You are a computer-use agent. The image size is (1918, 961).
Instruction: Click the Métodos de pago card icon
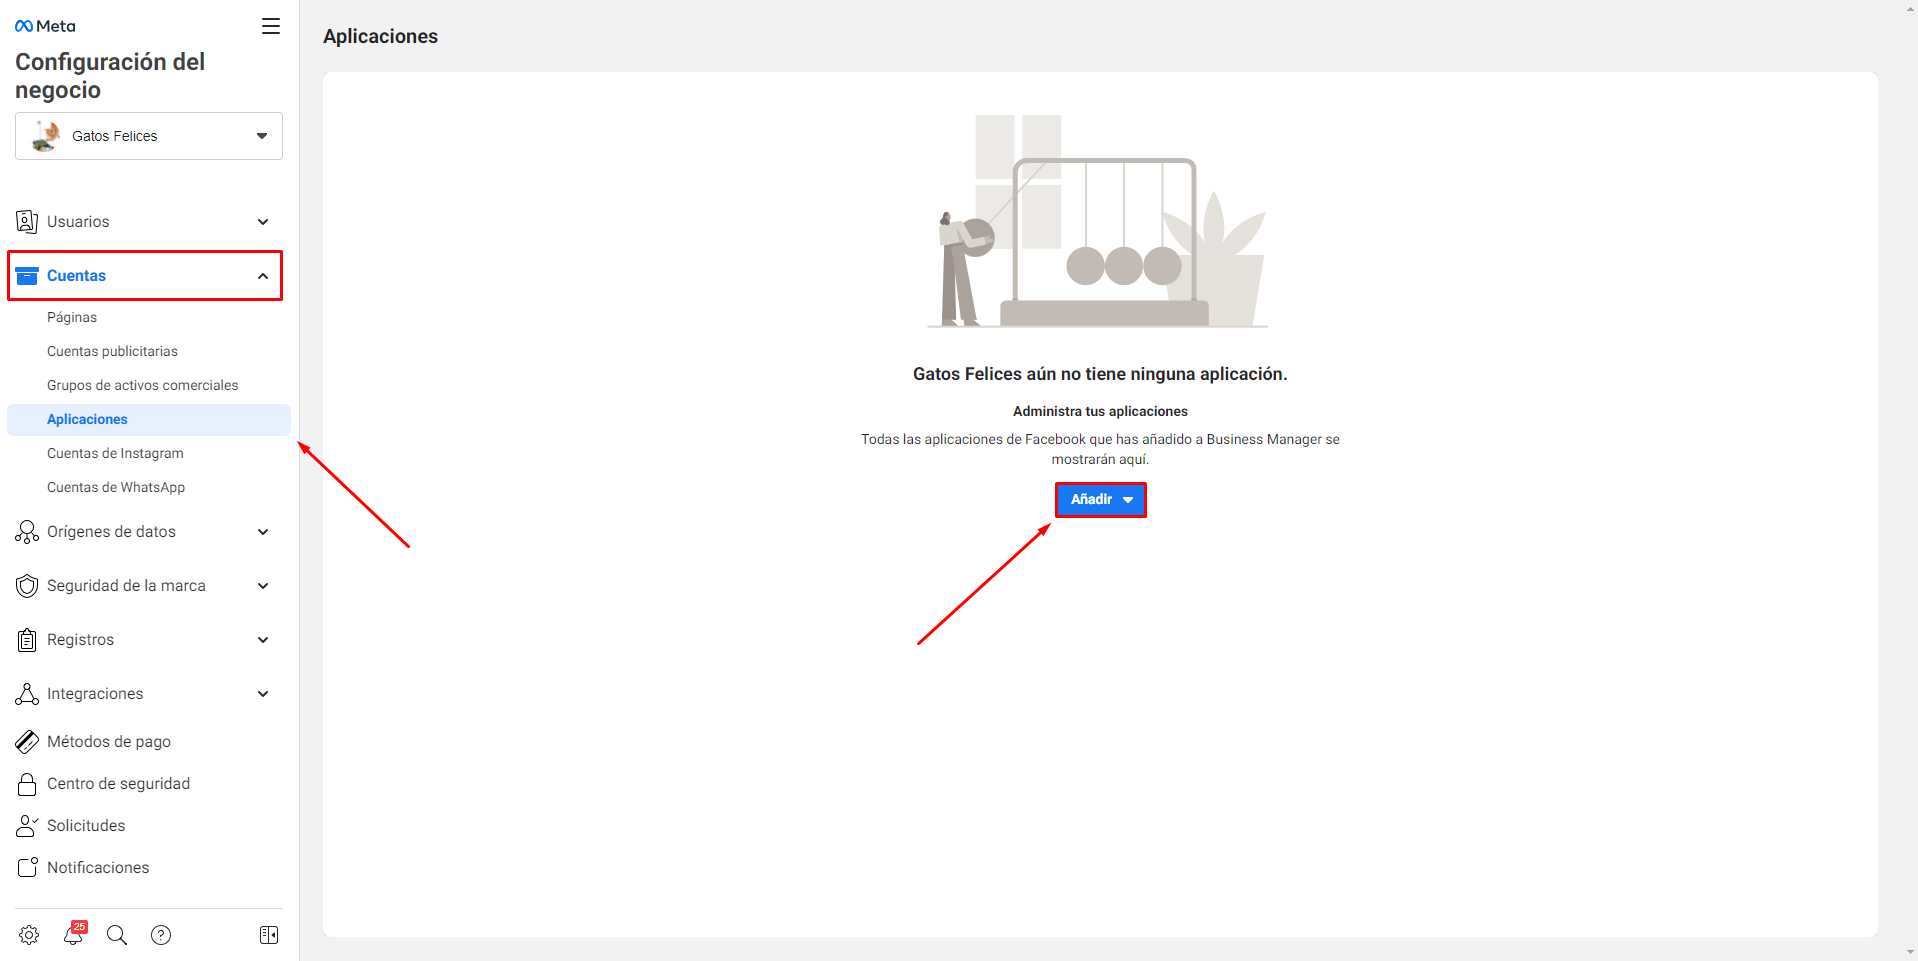27,742
